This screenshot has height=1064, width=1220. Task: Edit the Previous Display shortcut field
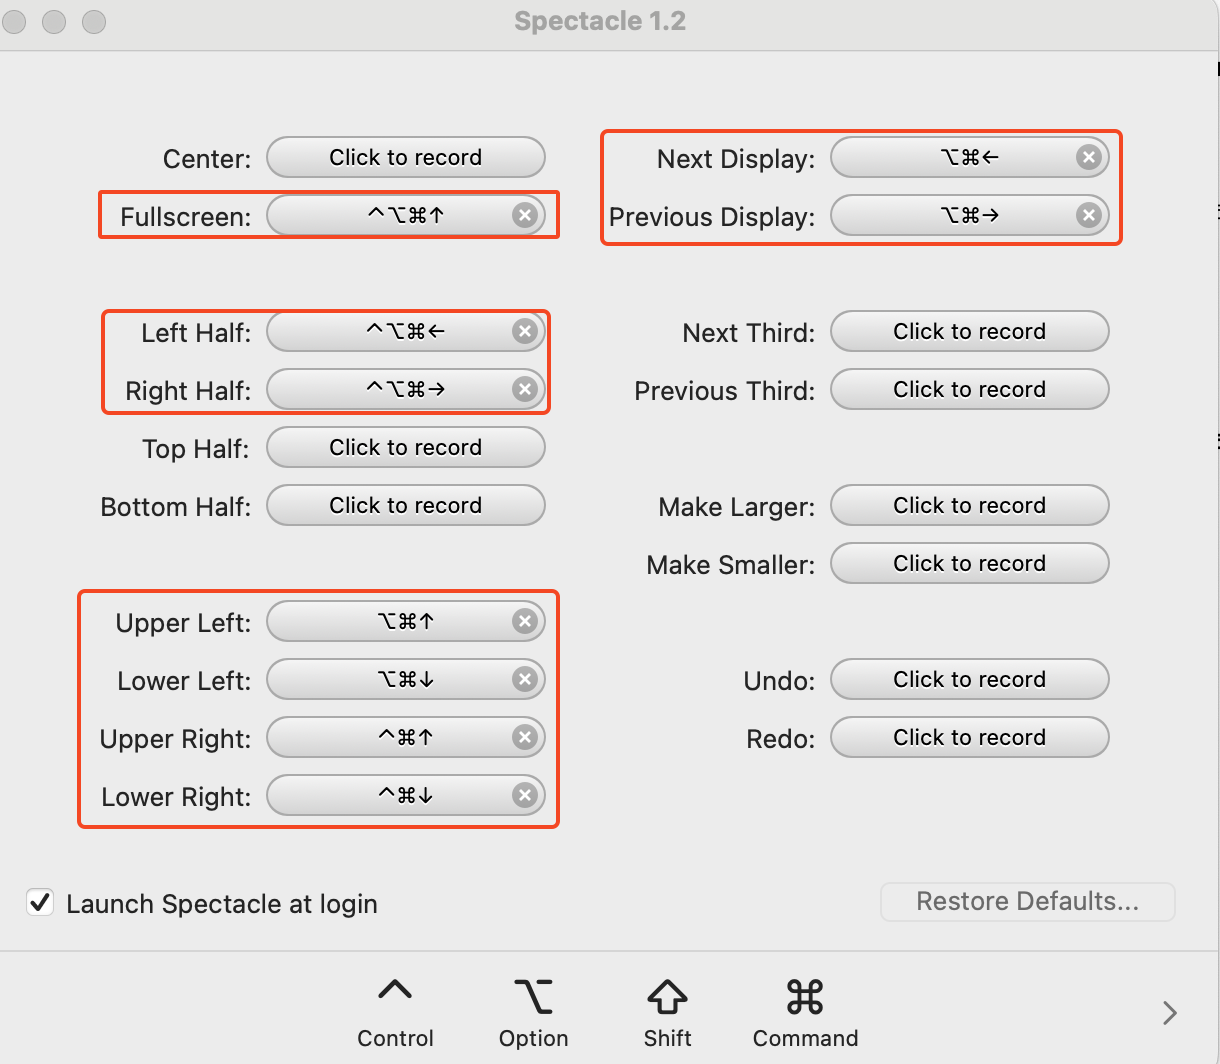[970, 215]
